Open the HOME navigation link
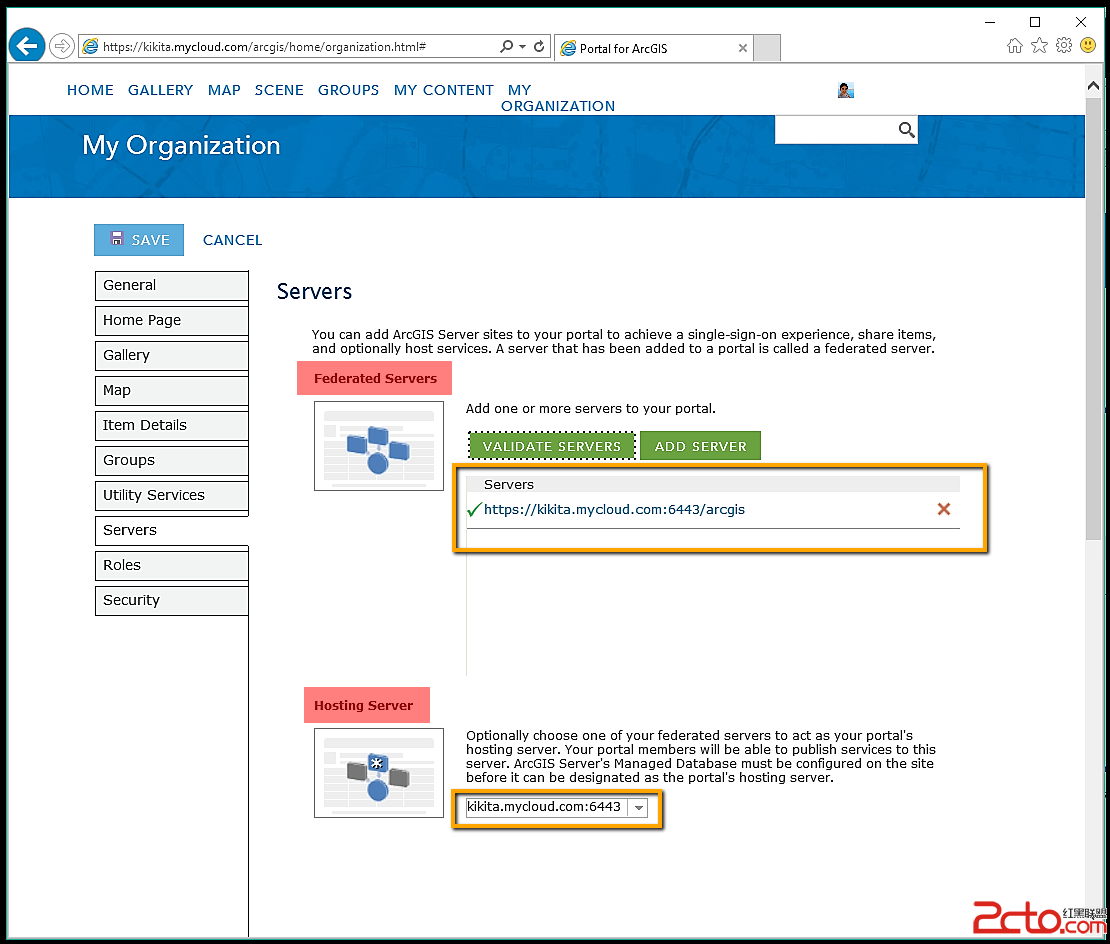This screenshot has height=944, width=1110. point(90,90)
